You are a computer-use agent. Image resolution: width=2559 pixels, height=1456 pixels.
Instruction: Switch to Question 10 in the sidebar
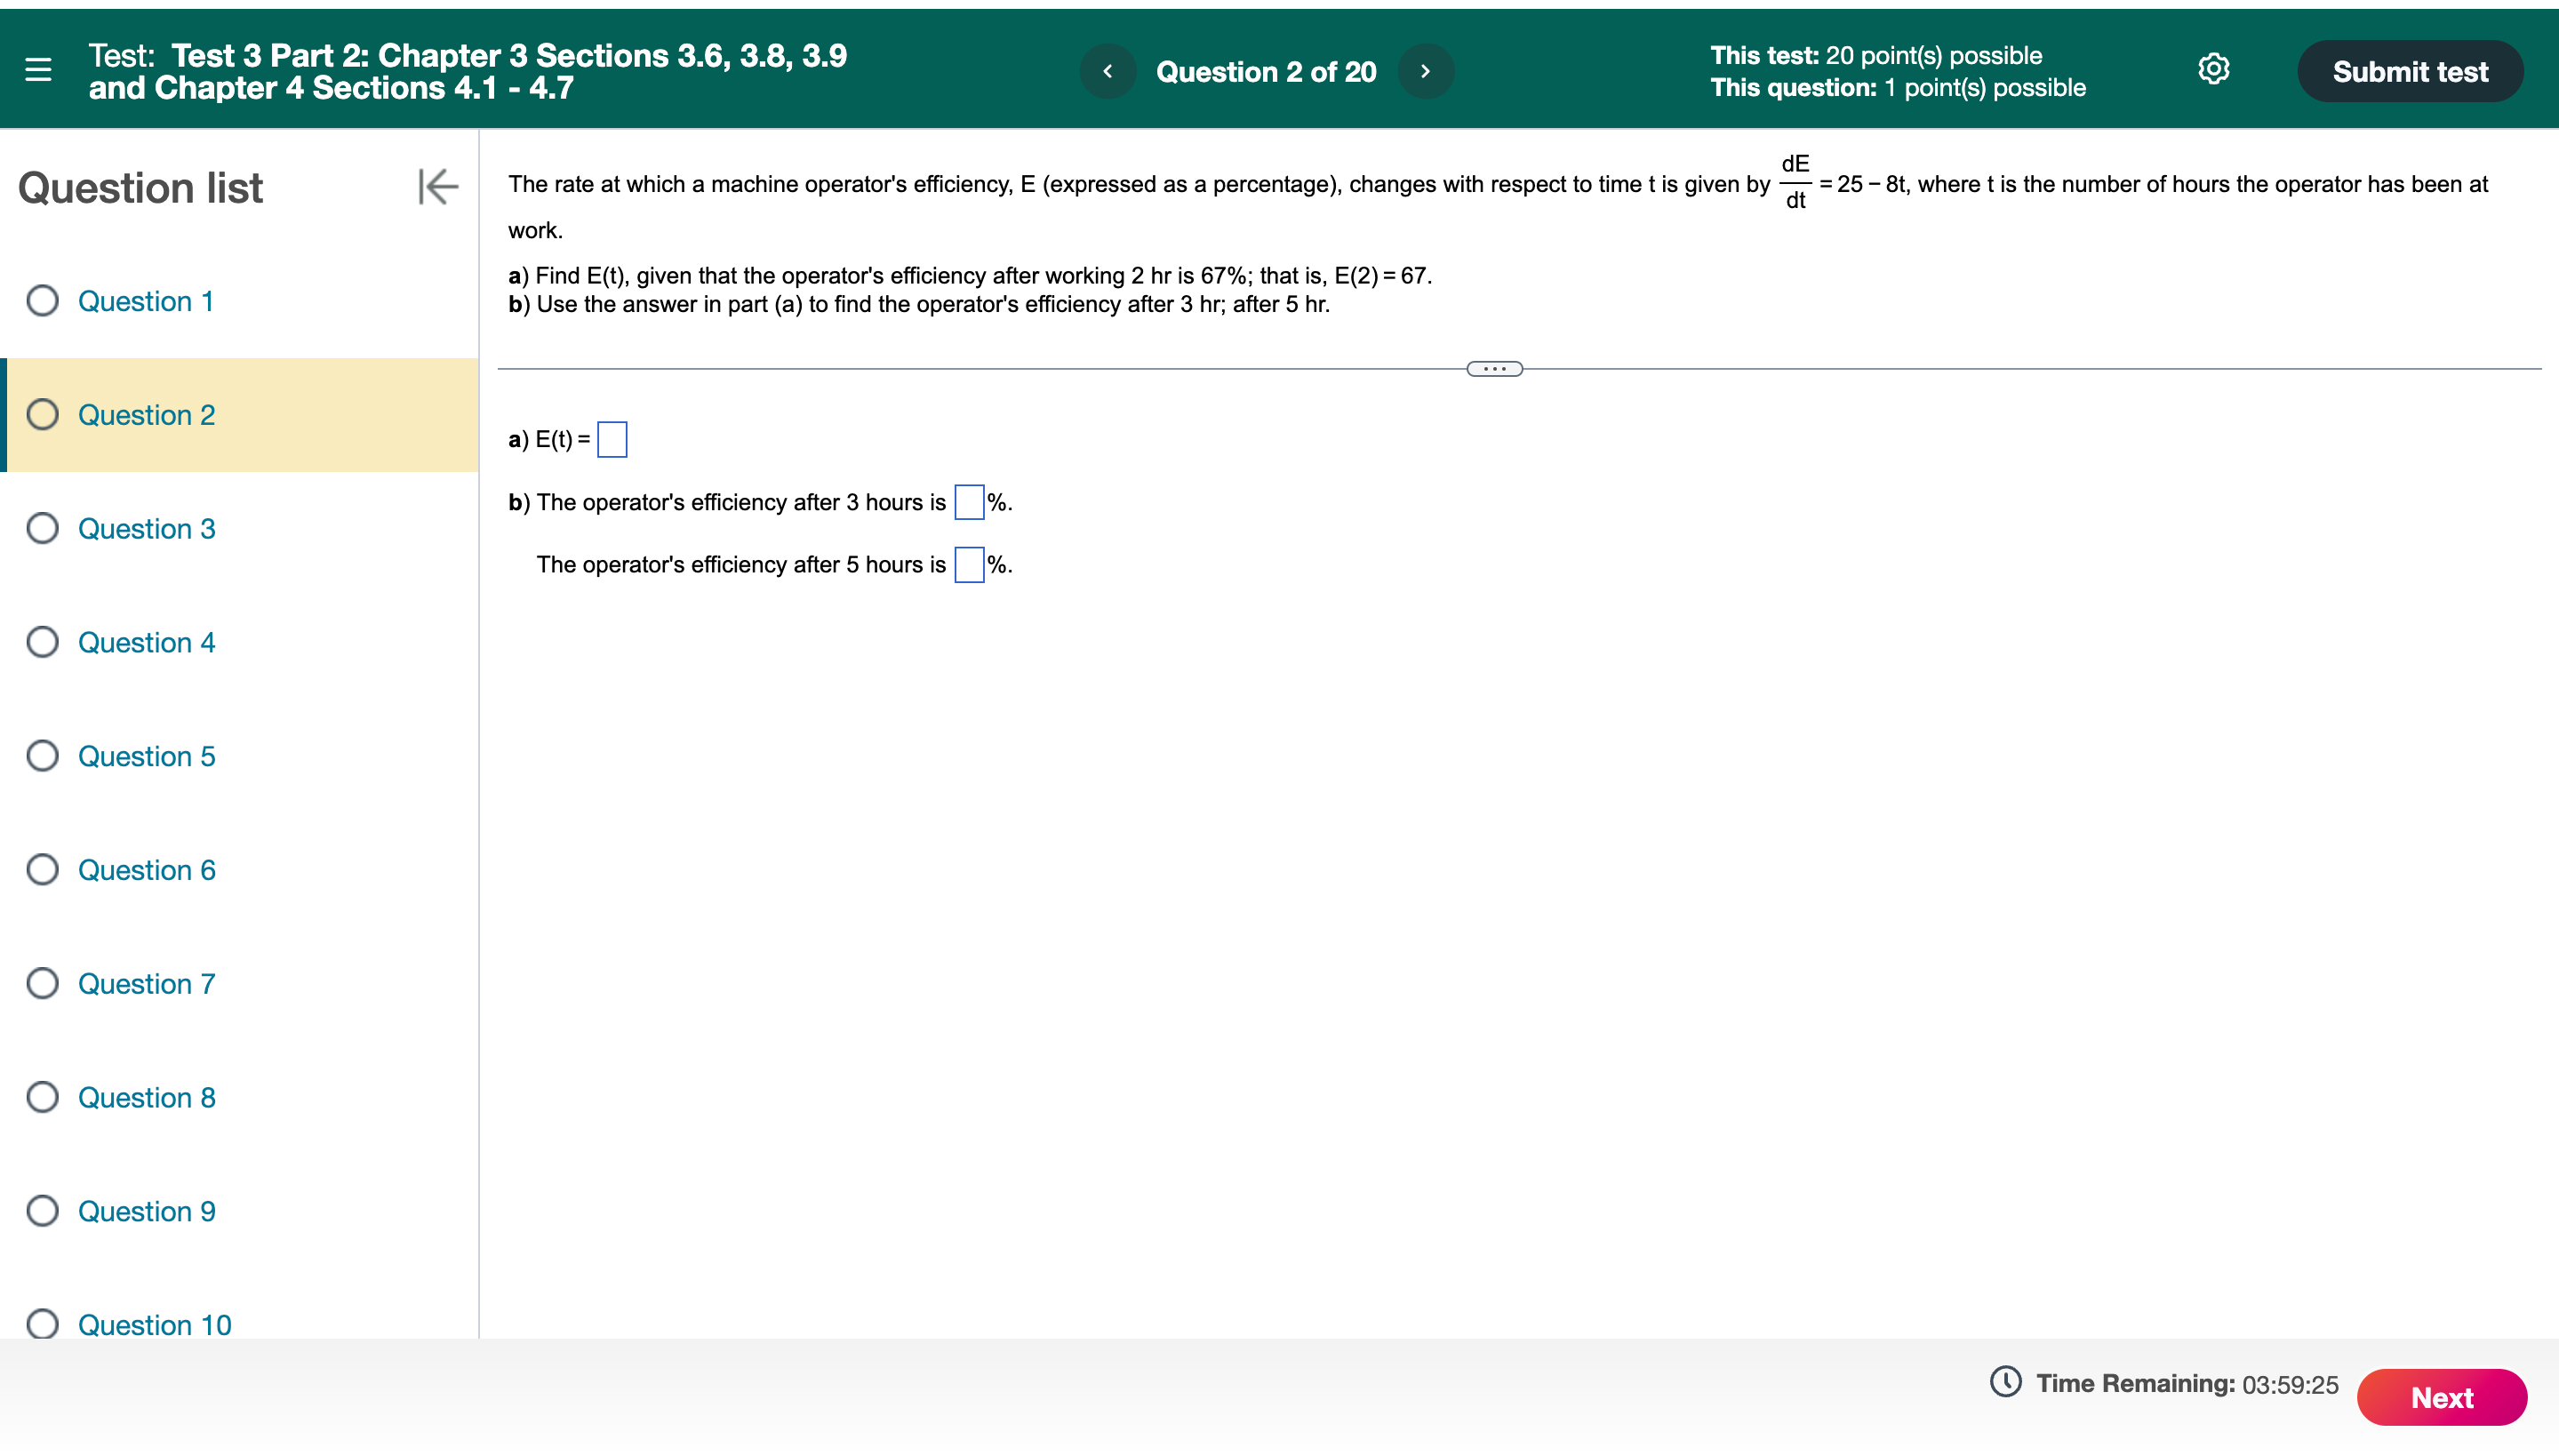[154, 1324]
